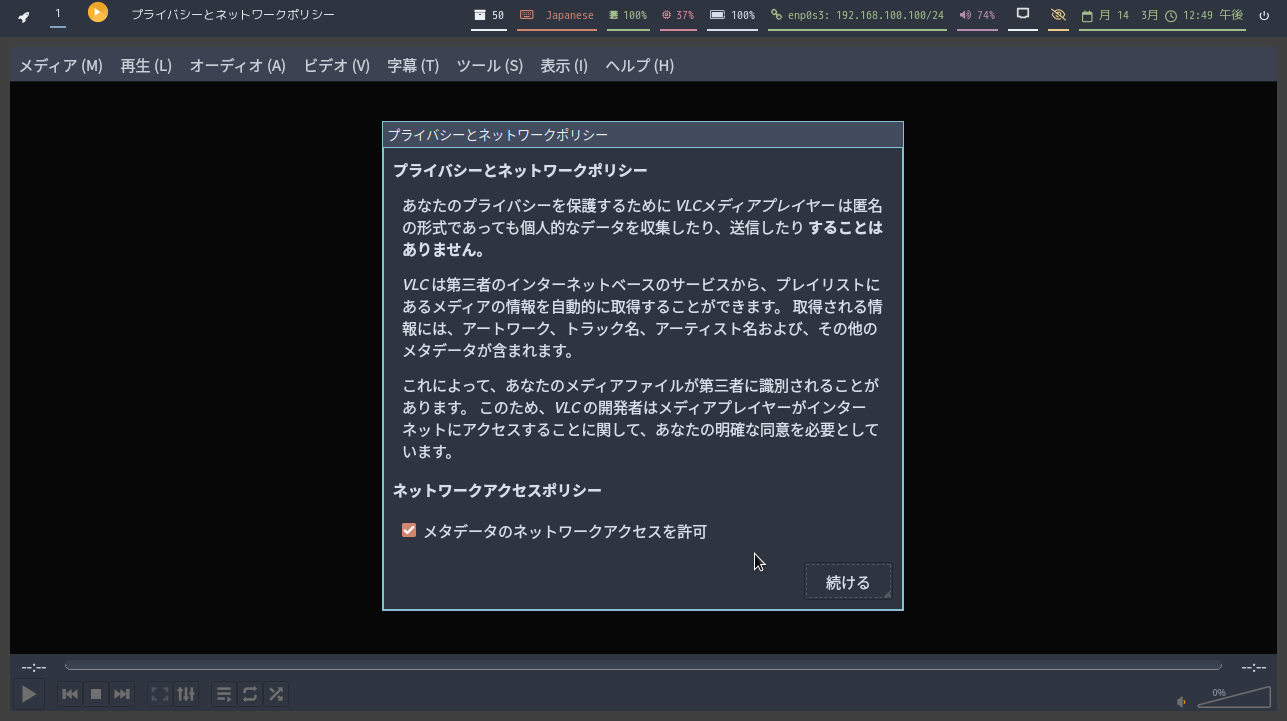Screen dimensions: 1287x721
Task: Click the network enp0s3 status indicator
Action: (857, 15)
